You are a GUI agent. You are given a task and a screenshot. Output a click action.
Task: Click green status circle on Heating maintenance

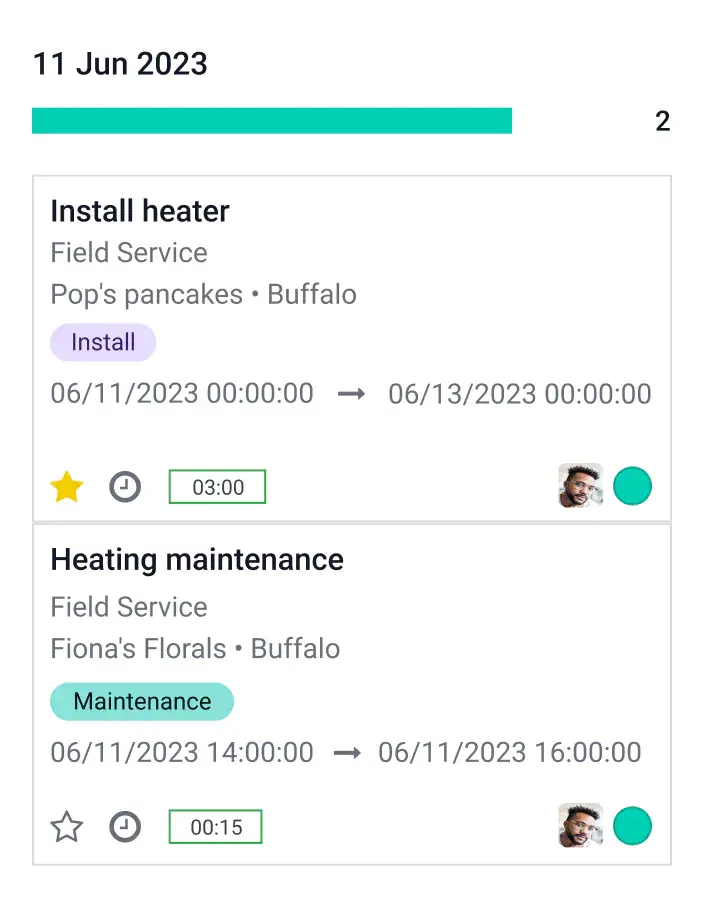[632, 826]
